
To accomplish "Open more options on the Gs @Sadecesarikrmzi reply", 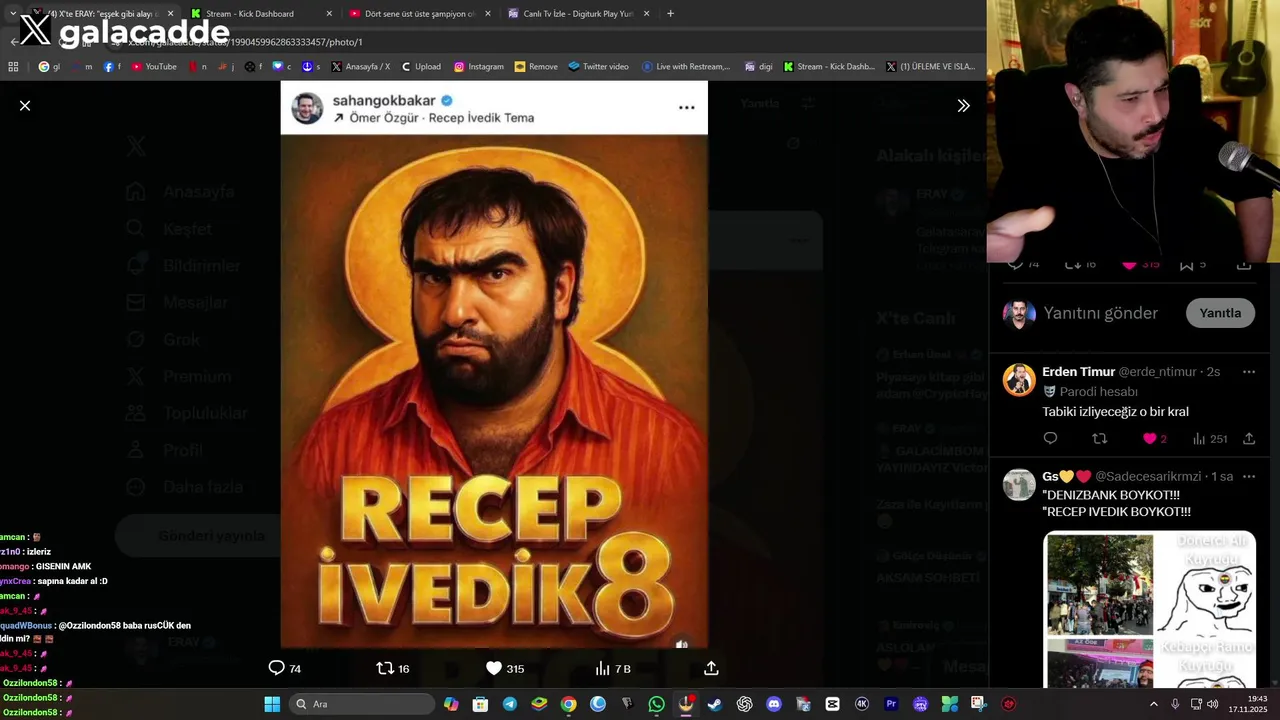I will (x=1248, y=476).
